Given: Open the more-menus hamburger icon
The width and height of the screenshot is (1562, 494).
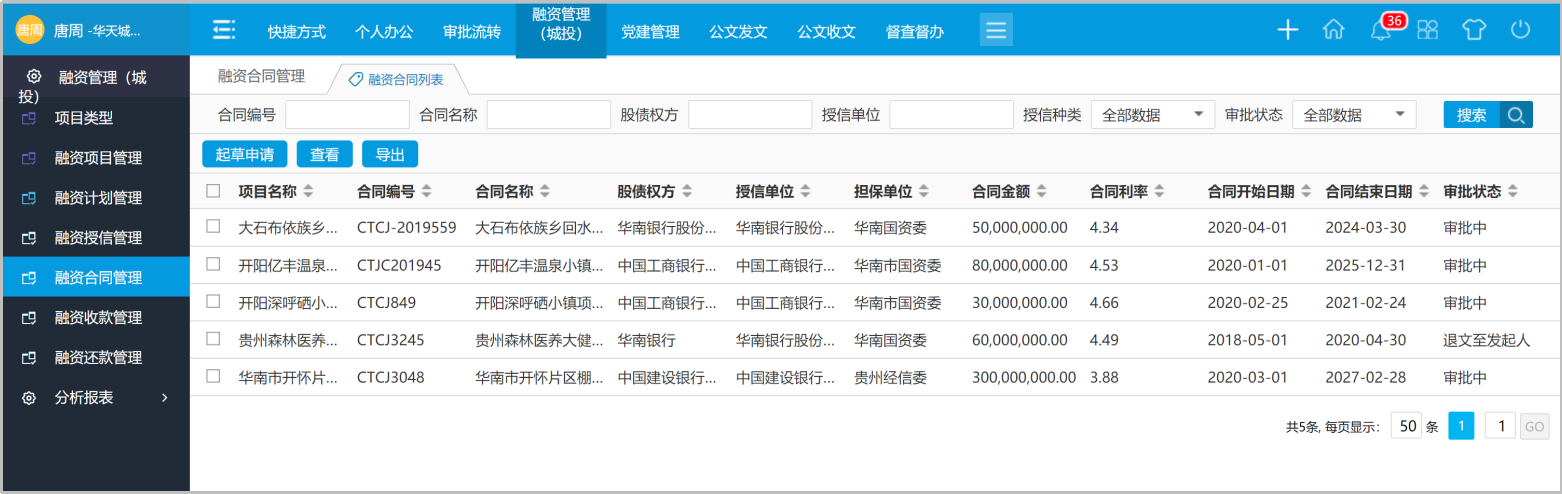Looking at the screenshot, I should click(996, 30).
